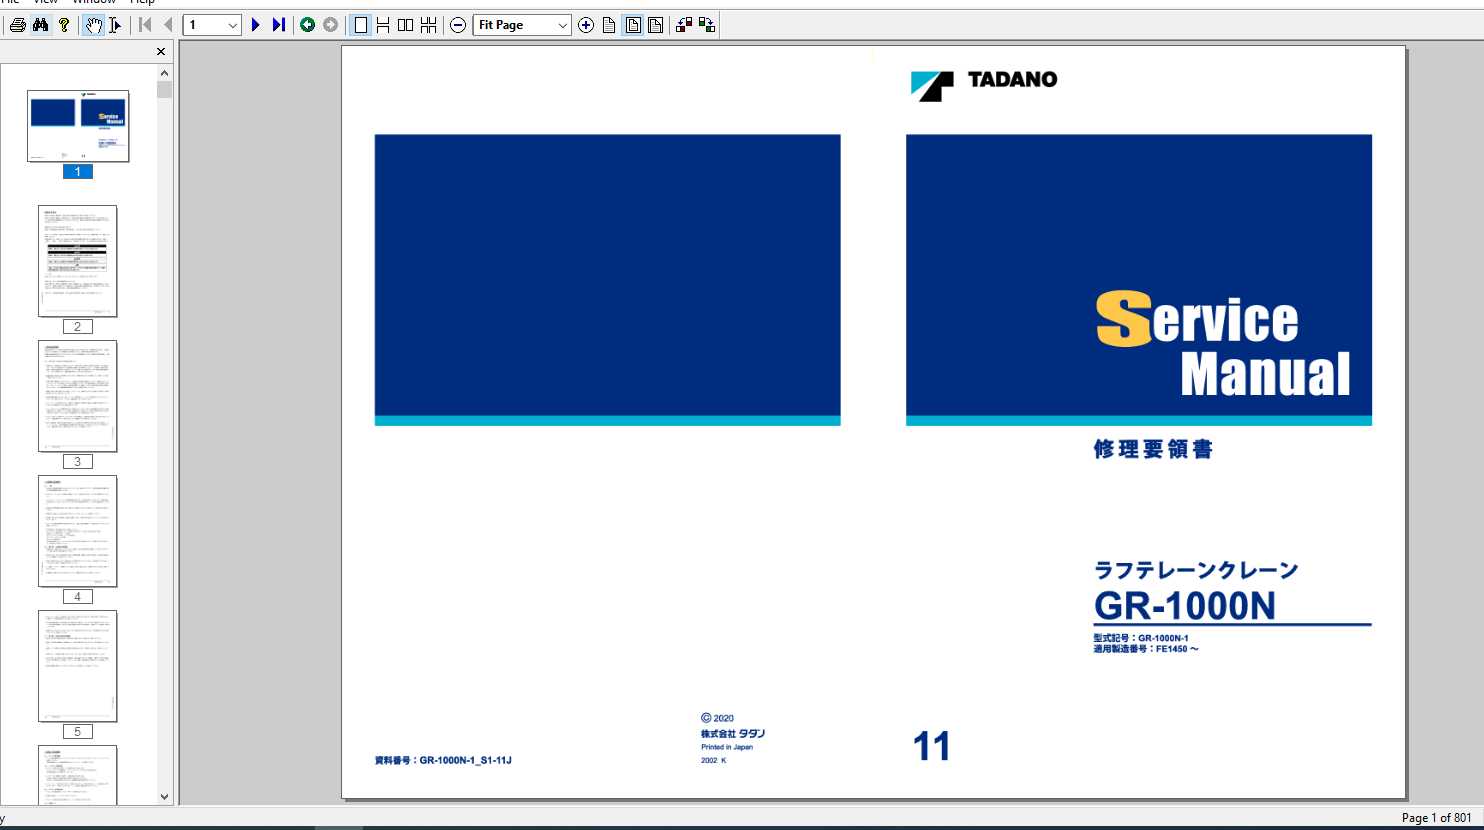Close the thumbnails side panel
Viewport: 1484px width, 830px height.
pos(161,51)
